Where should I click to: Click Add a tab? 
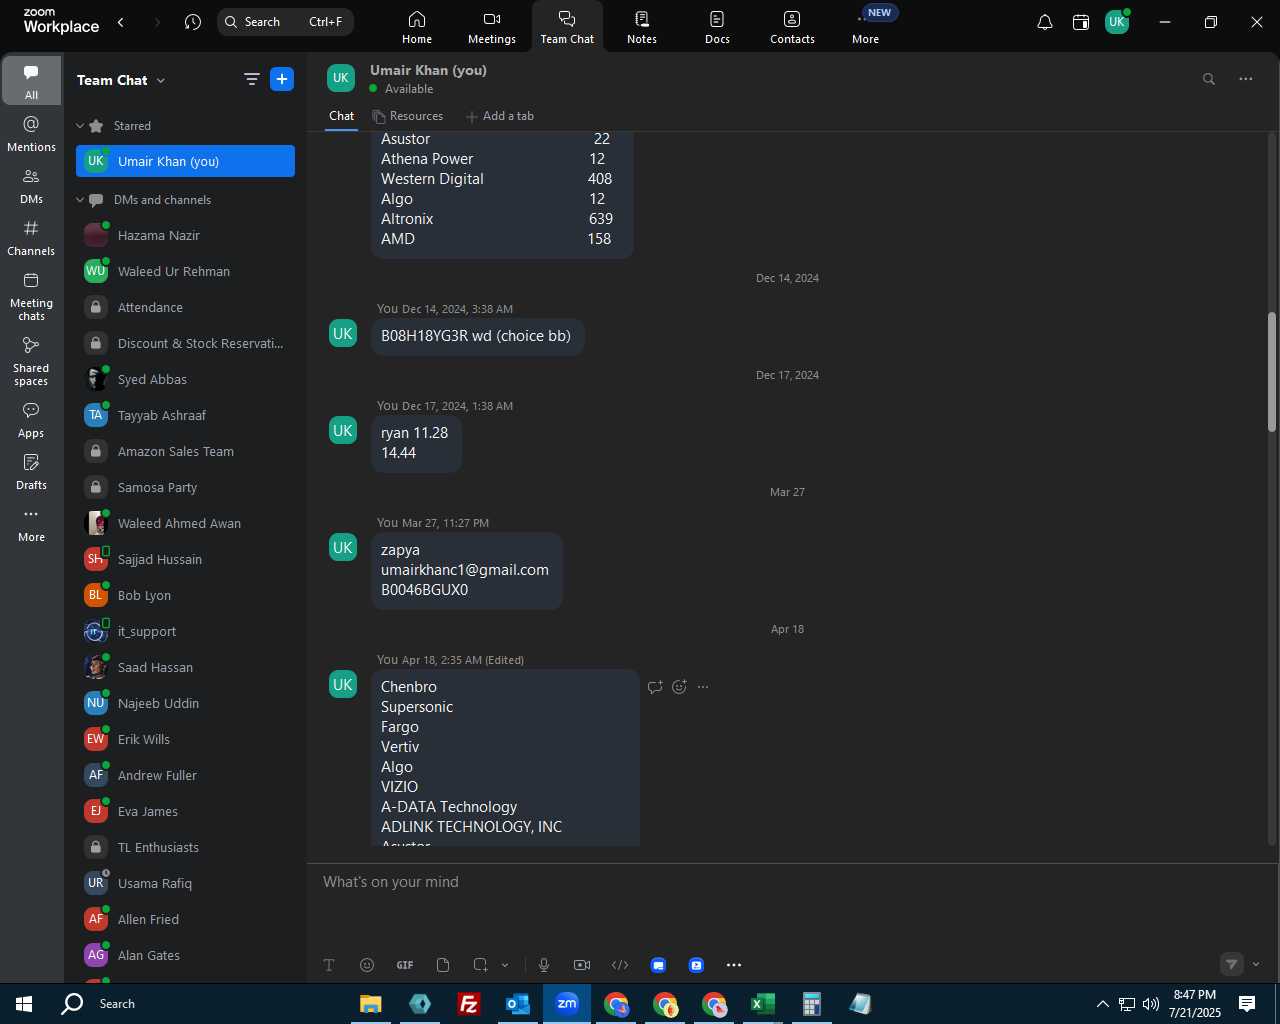tap(500, 116)
